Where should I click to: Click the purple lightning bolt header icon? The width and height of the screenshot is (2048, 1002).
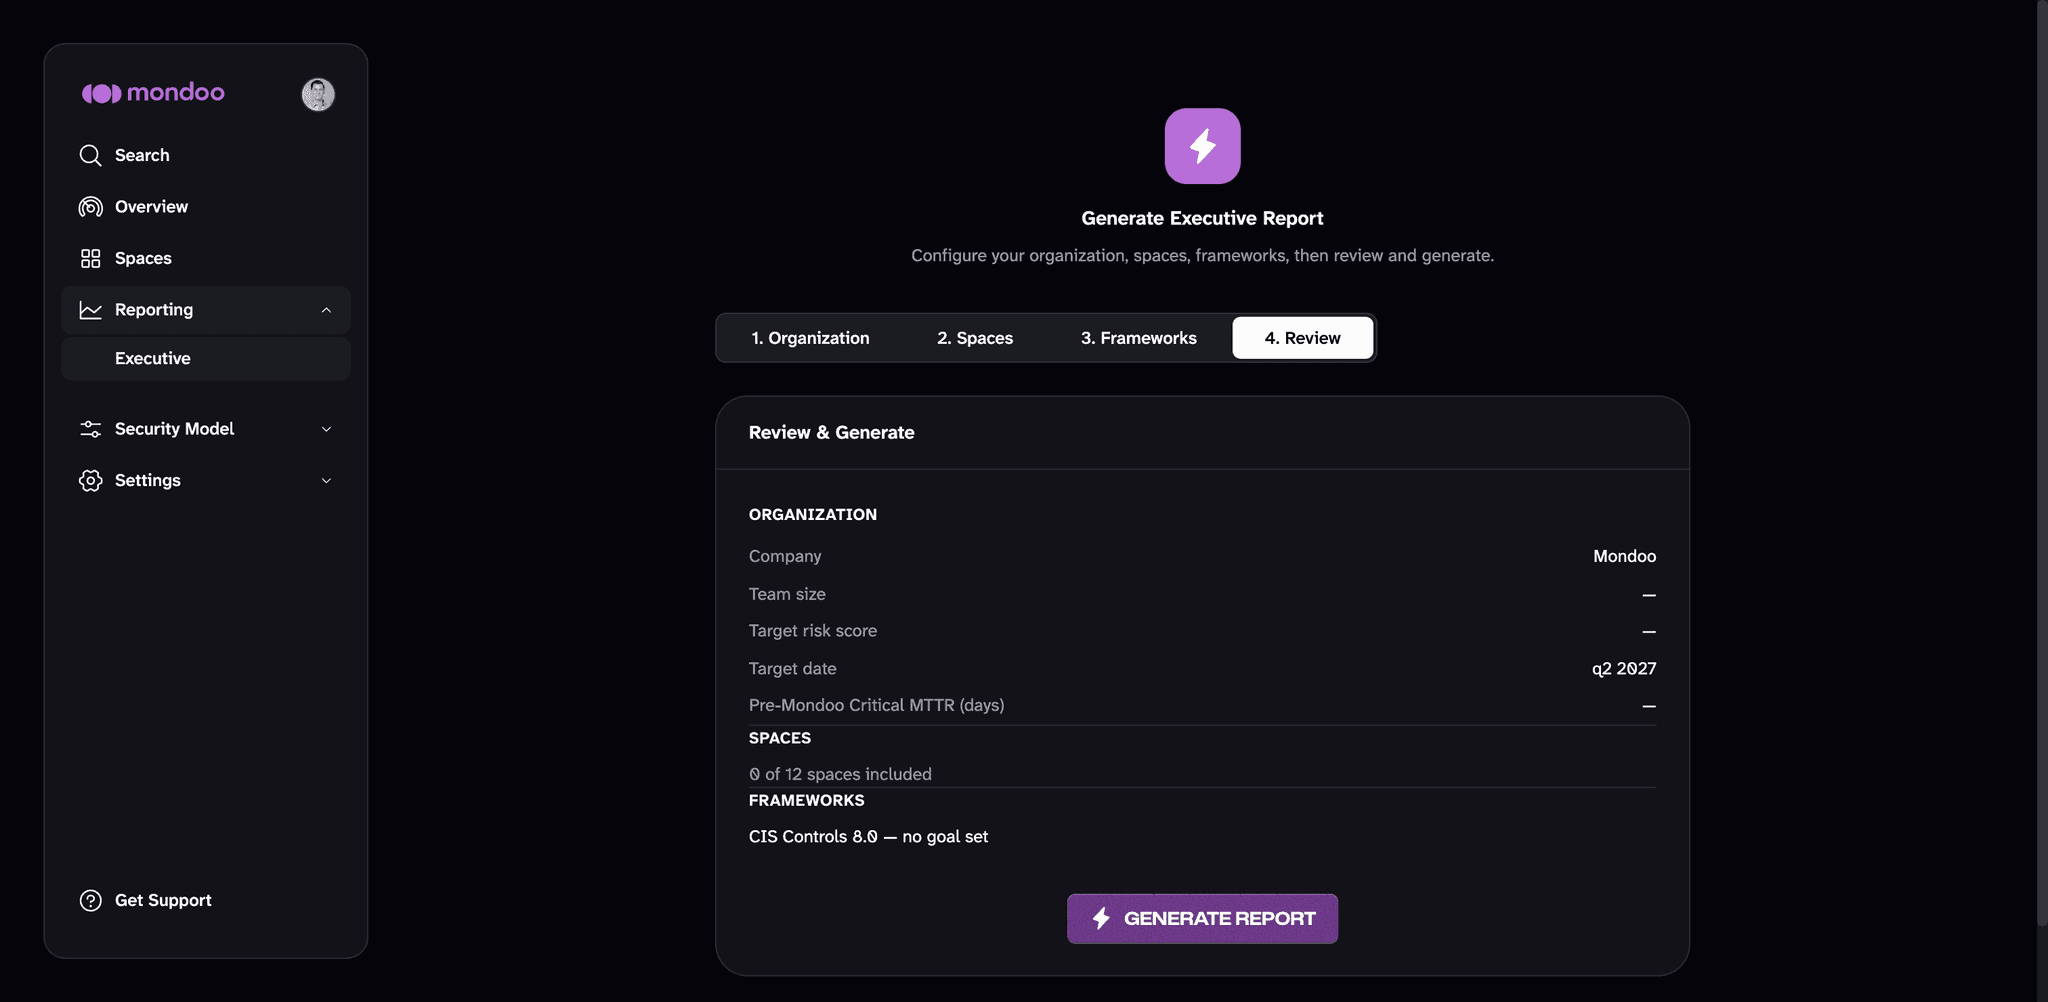(1202, 146)
